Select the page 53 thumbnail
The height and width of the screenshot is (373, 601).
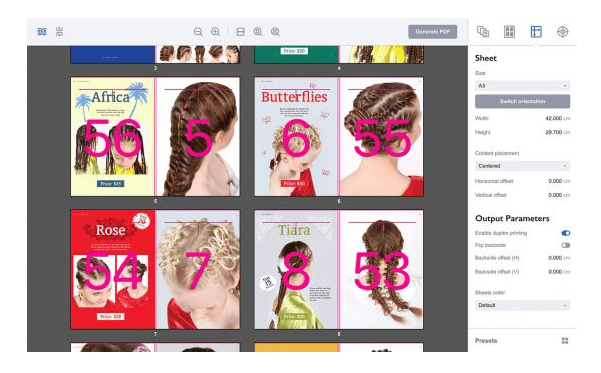tap(382, 269)
